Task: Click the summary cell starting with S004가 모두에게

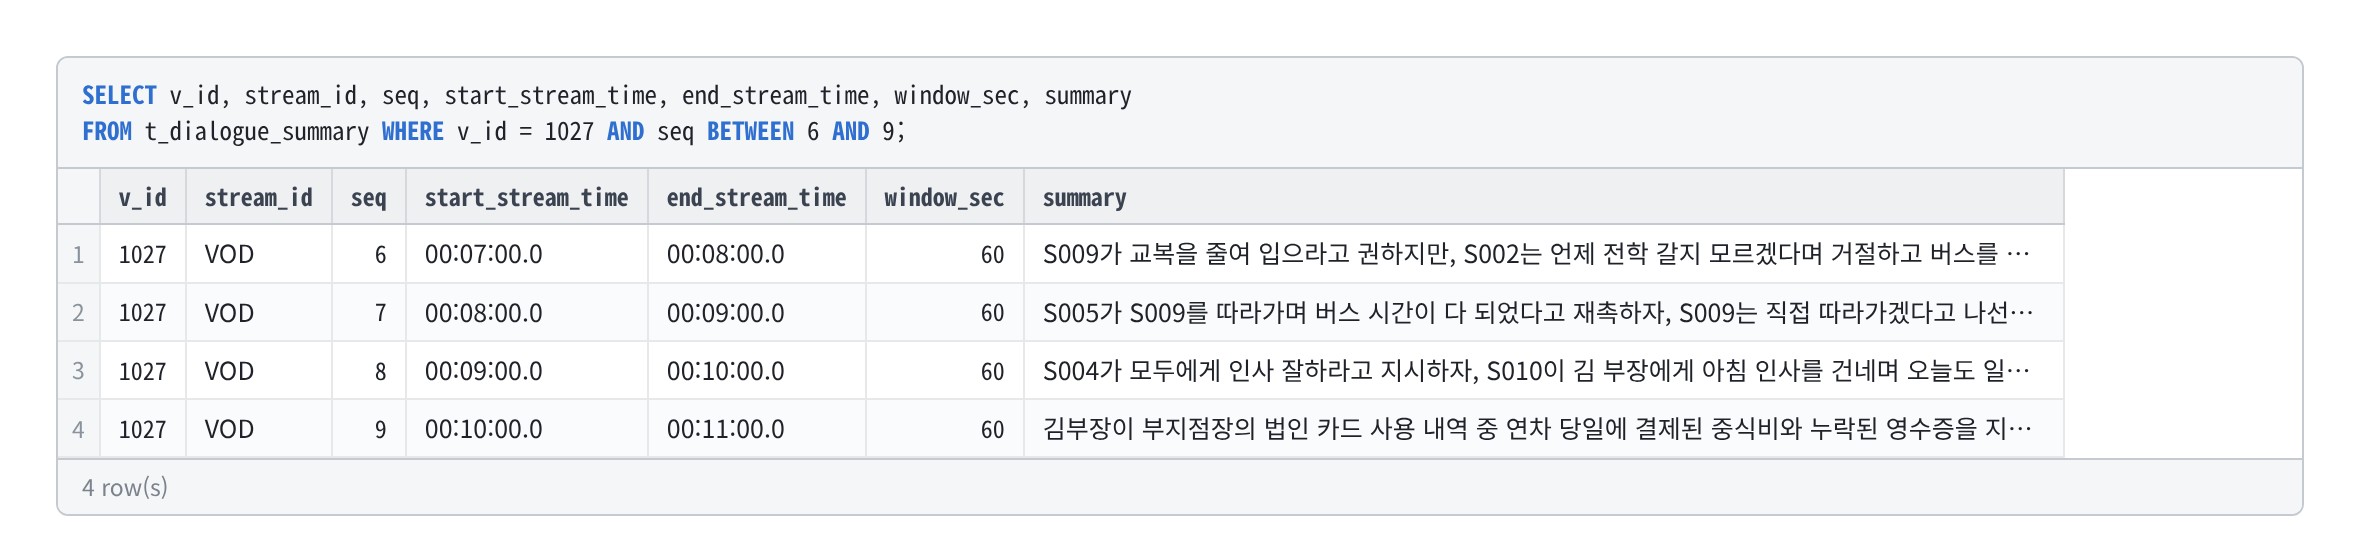Action: tap(1544, 371)
